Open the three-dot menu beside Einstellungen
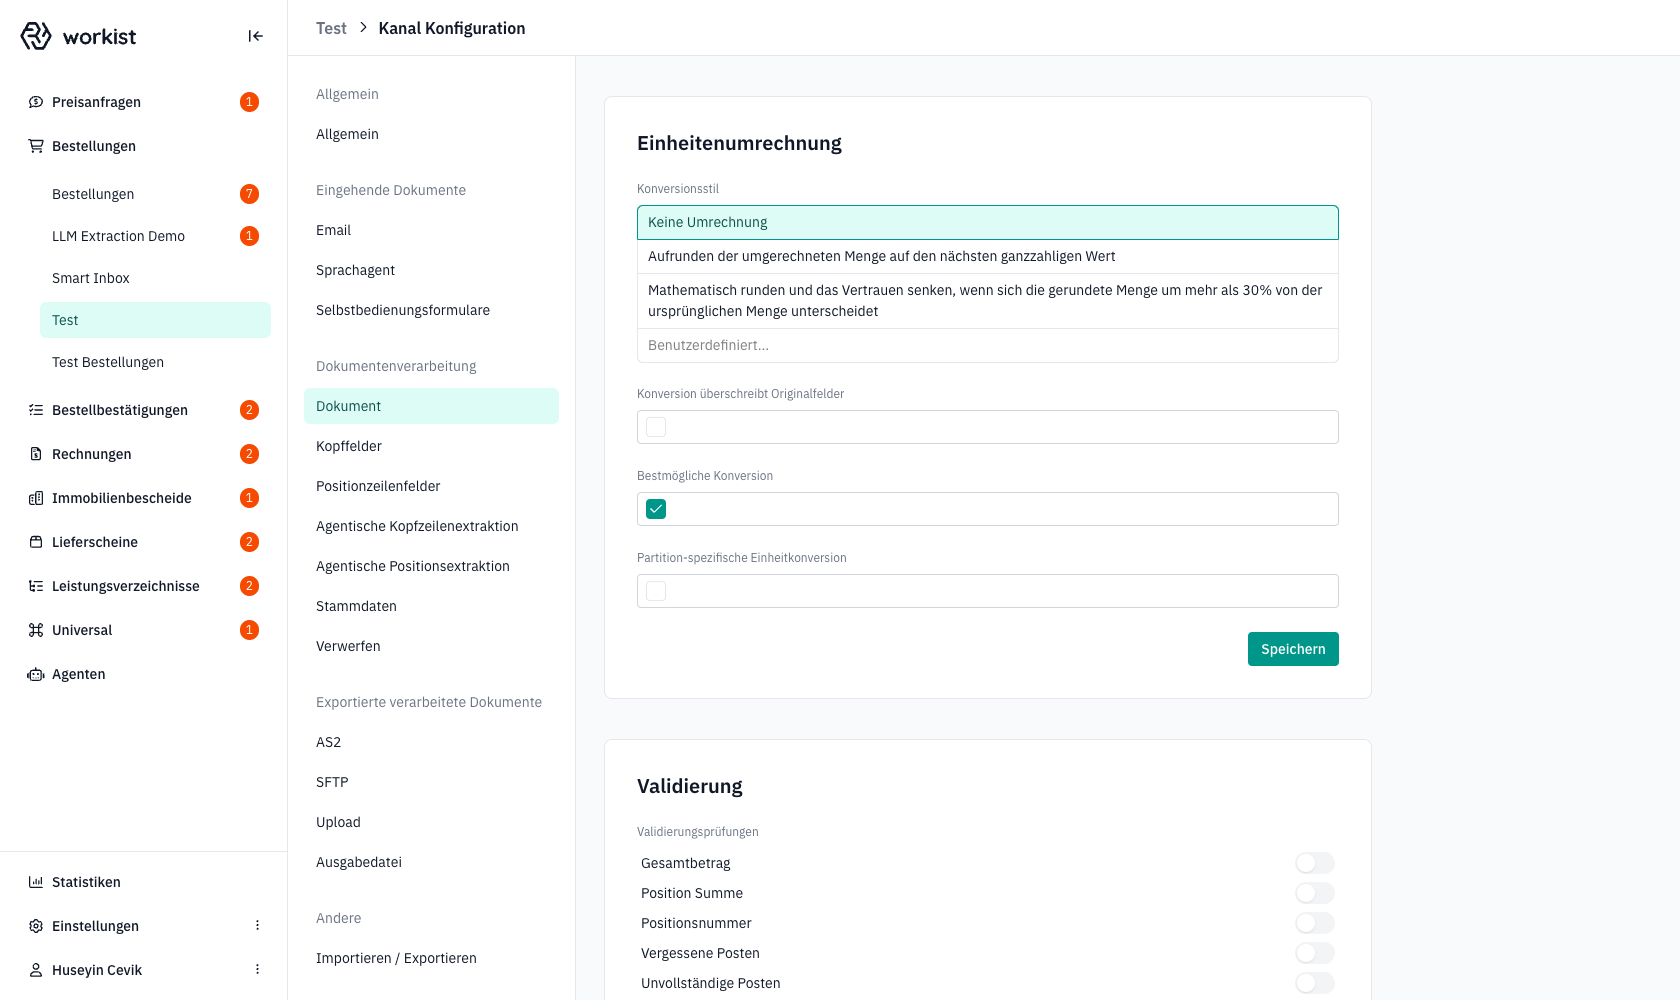Image resolution: width=1680 pixels, height=1000 pixels. coord(257,926)
